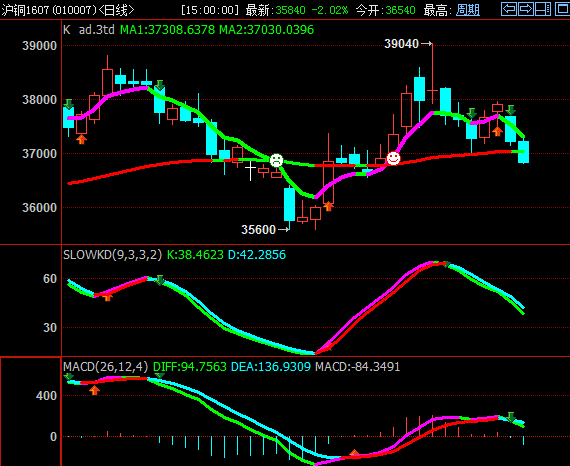Click the white smiley face crossover marker

point(393,158)
